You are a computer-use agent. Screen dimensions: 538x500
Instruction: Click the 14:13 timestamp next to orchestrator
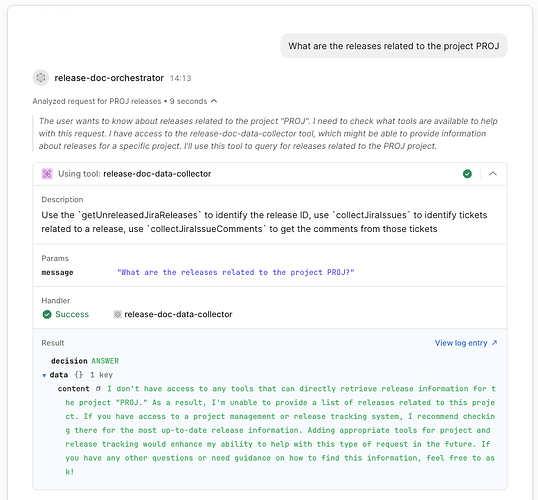click(180, 78)
